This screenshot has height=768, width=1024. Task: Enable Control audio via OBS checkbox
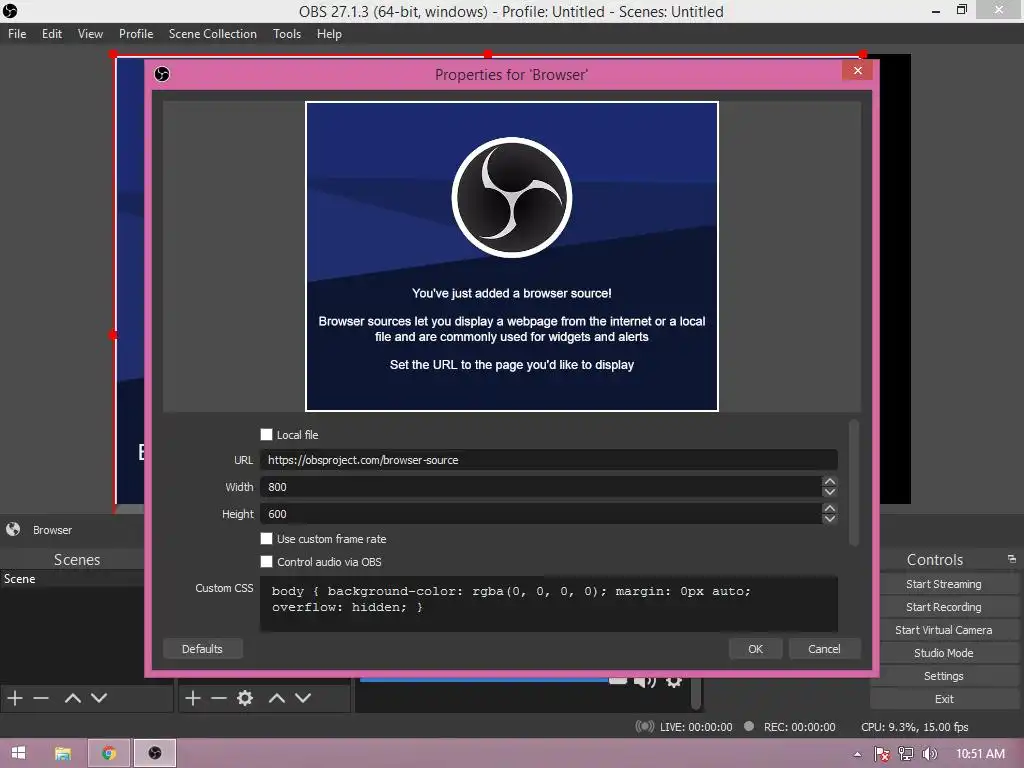(266, 562)
